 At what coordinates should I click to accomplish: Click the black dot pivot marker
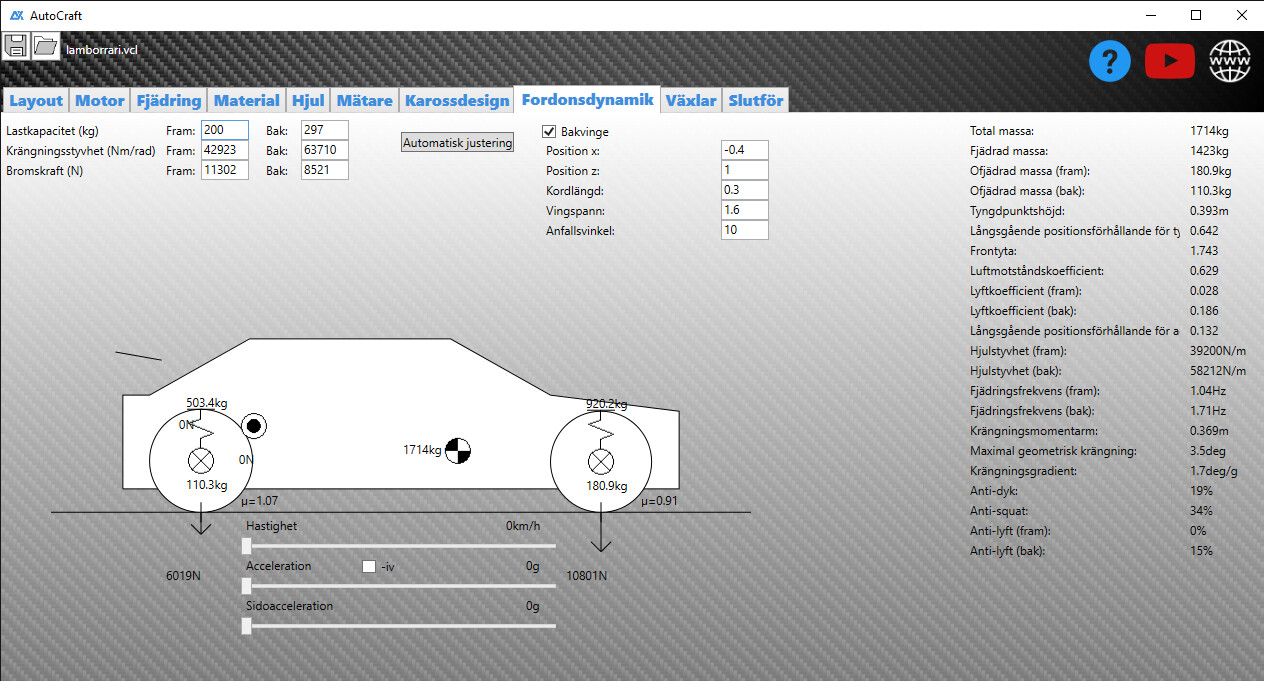[x=254, y=427]
